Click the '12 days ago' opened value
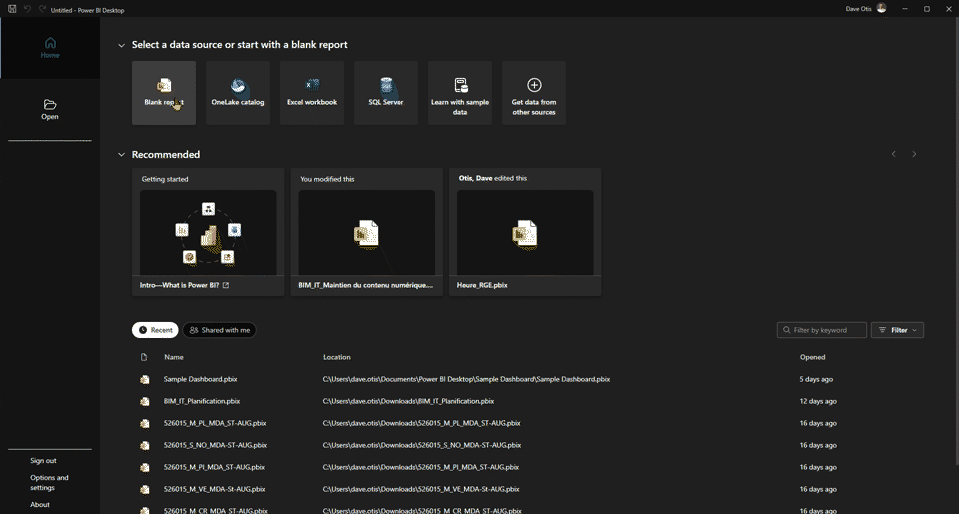 tap(818, 401)
